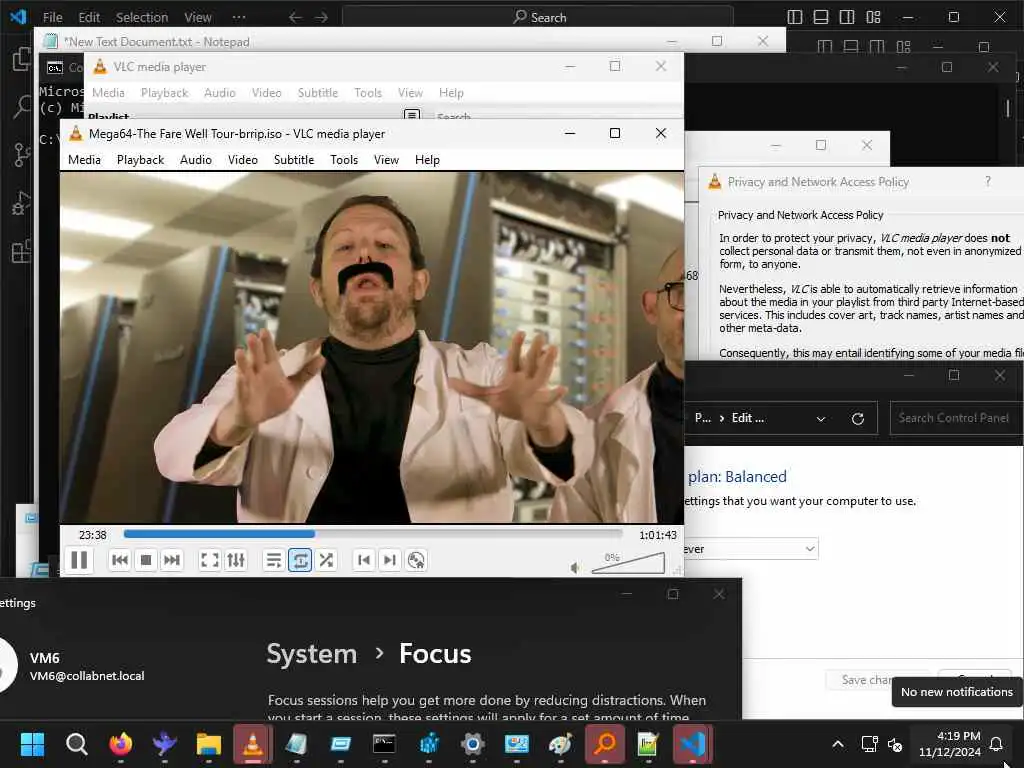The width and height of the screenshot is (1024, 768).
Task: Show VLC extended settings (equalizer sliders)
Action: (x=236, y=560)
